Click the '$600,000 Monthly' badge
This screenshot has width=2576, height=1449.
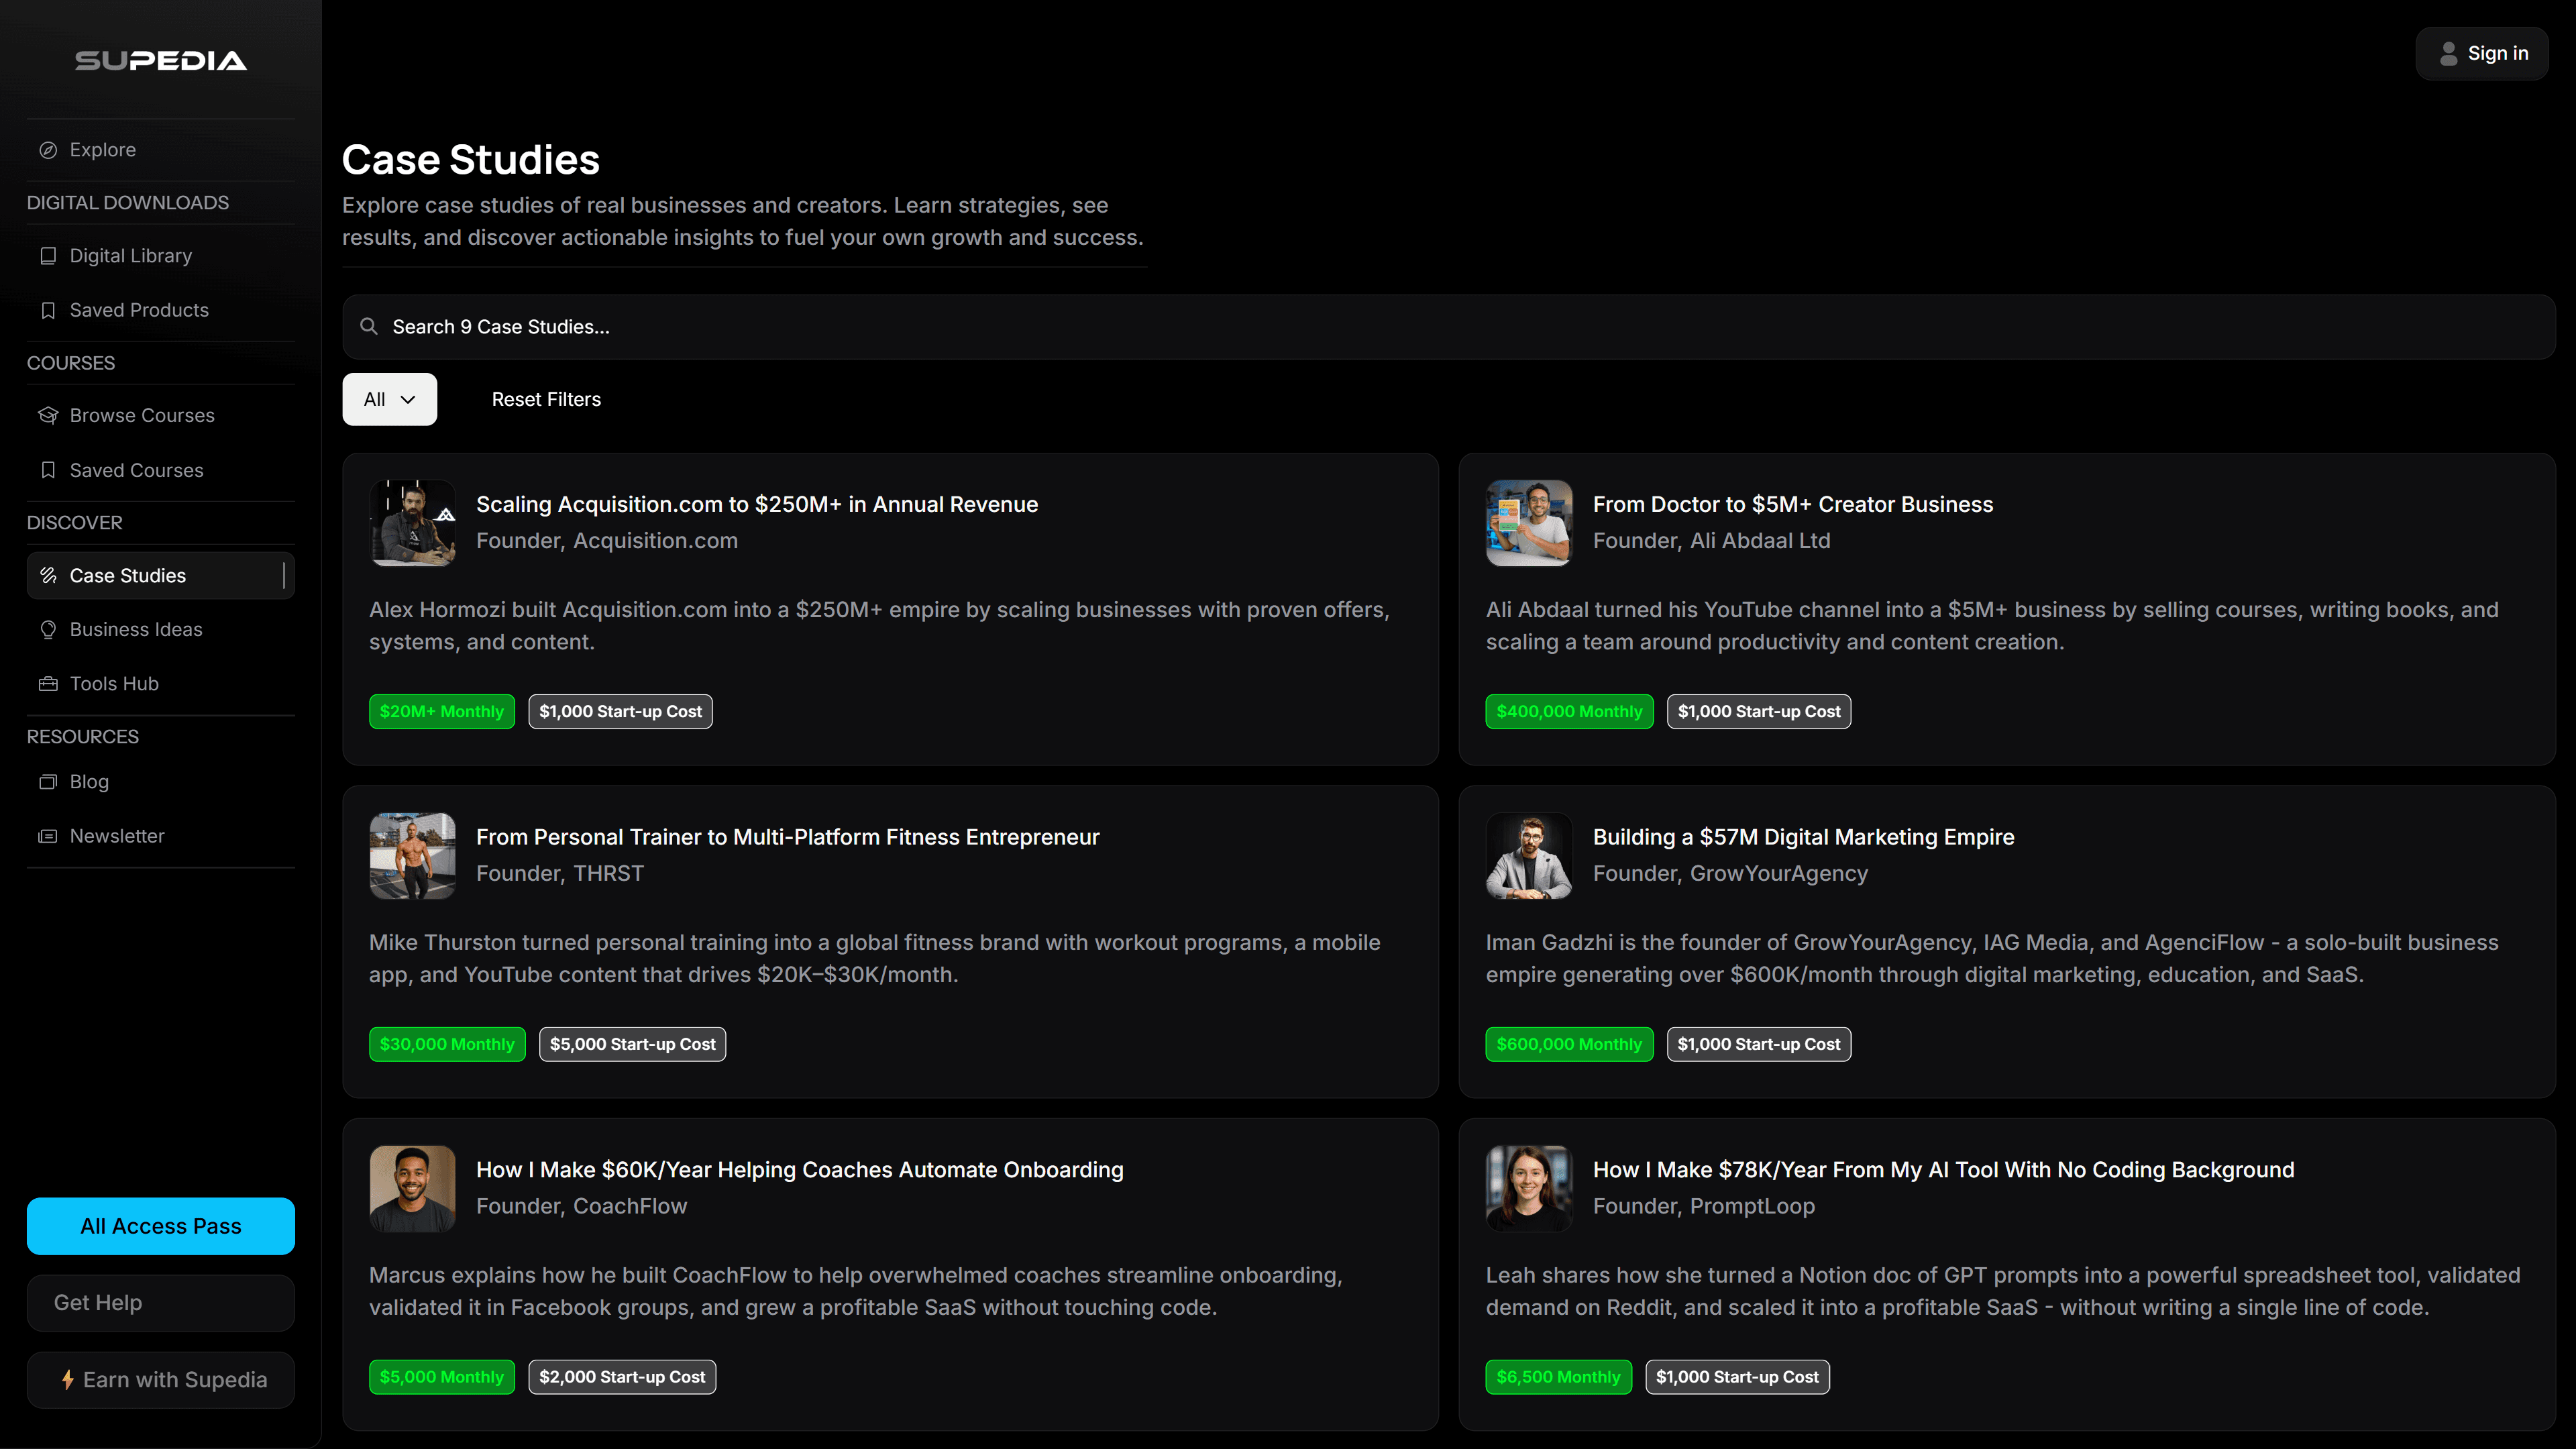point(1570,1045)
